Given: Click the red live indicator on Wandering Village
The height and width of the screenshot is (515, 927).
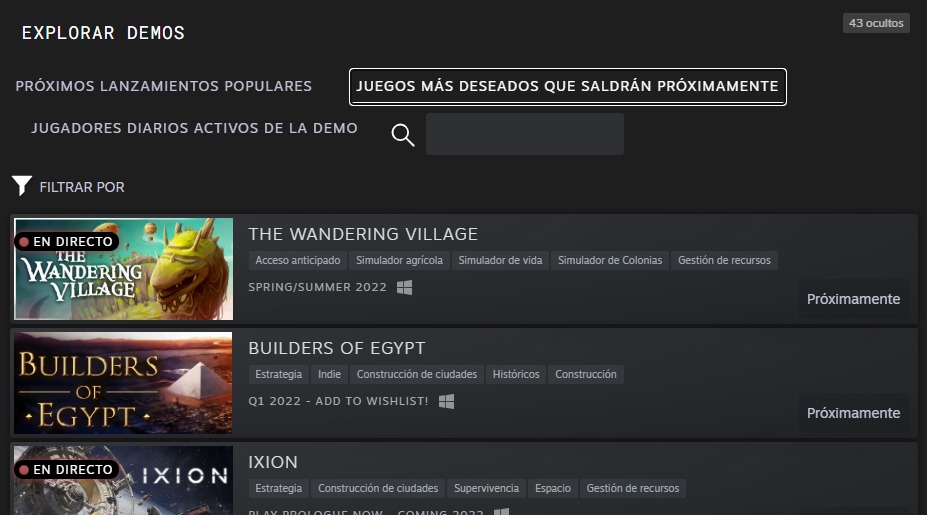Looking at the screenshot, I should pos(24,242).
